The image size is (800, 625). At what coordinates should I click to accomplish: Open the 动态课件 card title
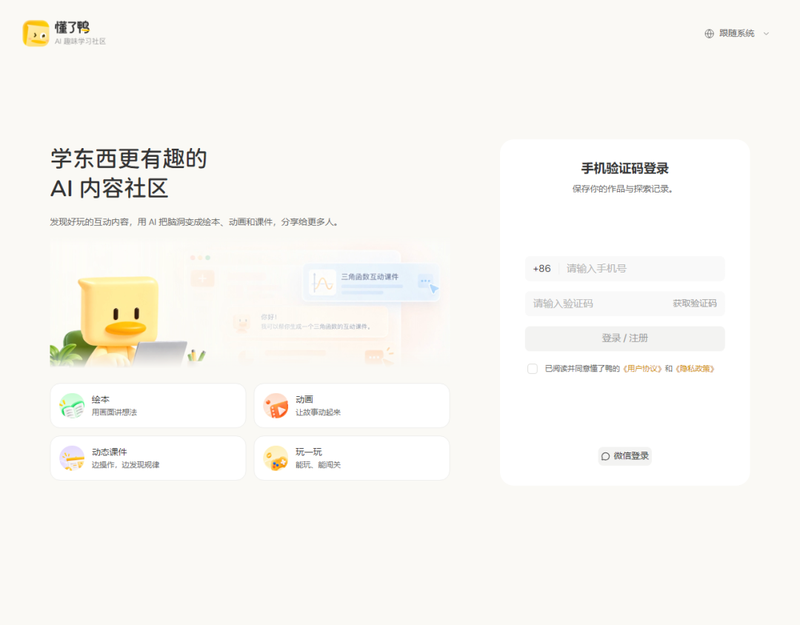(109, 452)
